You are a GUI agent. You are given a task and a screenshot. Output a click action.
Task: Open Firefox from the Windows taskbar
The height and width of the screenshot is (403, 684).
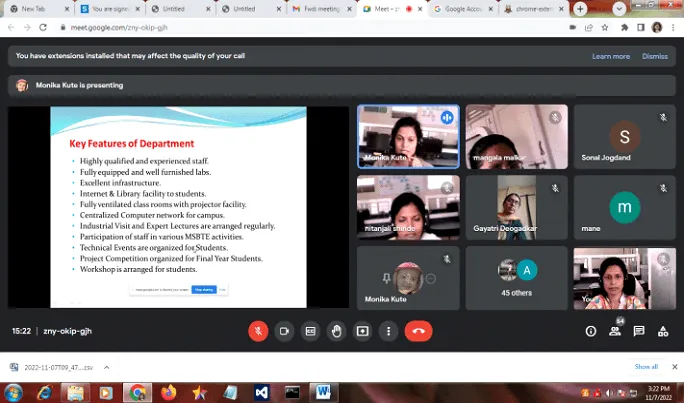pyautogui.click(x=168, y=393)
